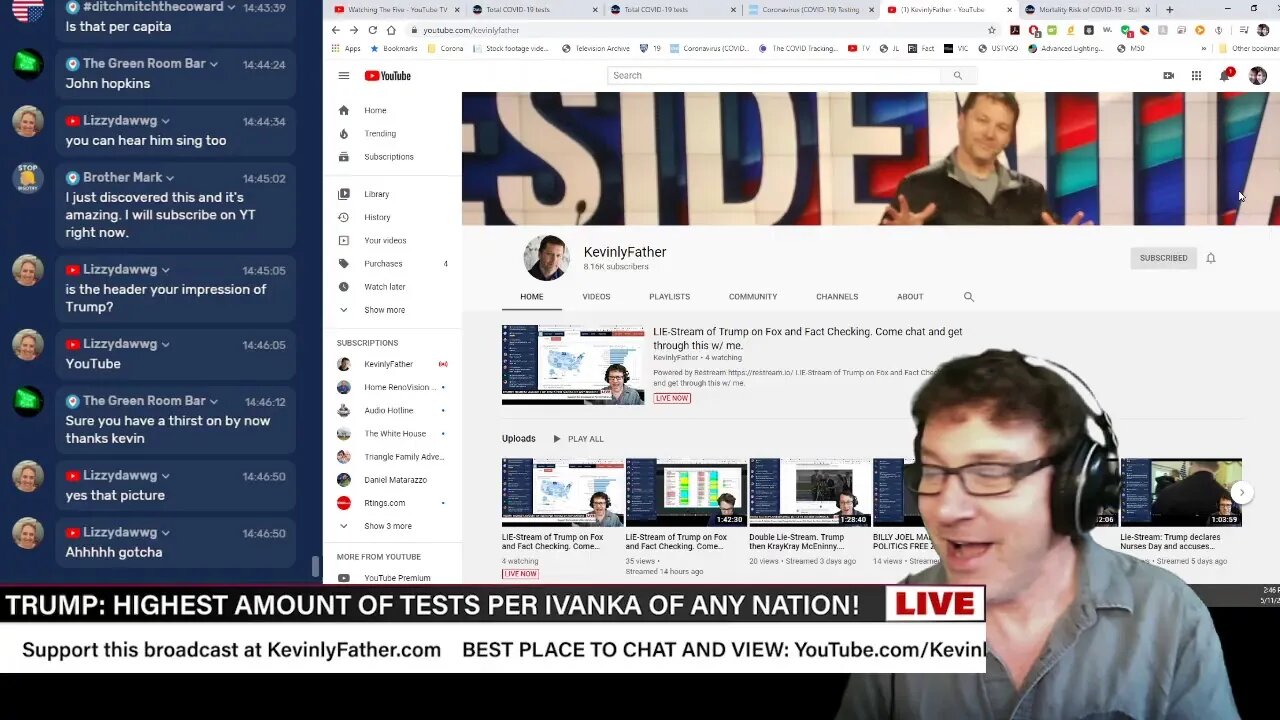Reload the page with the refresh icon
Screen dimensions: 1280x720
(373, 30)
